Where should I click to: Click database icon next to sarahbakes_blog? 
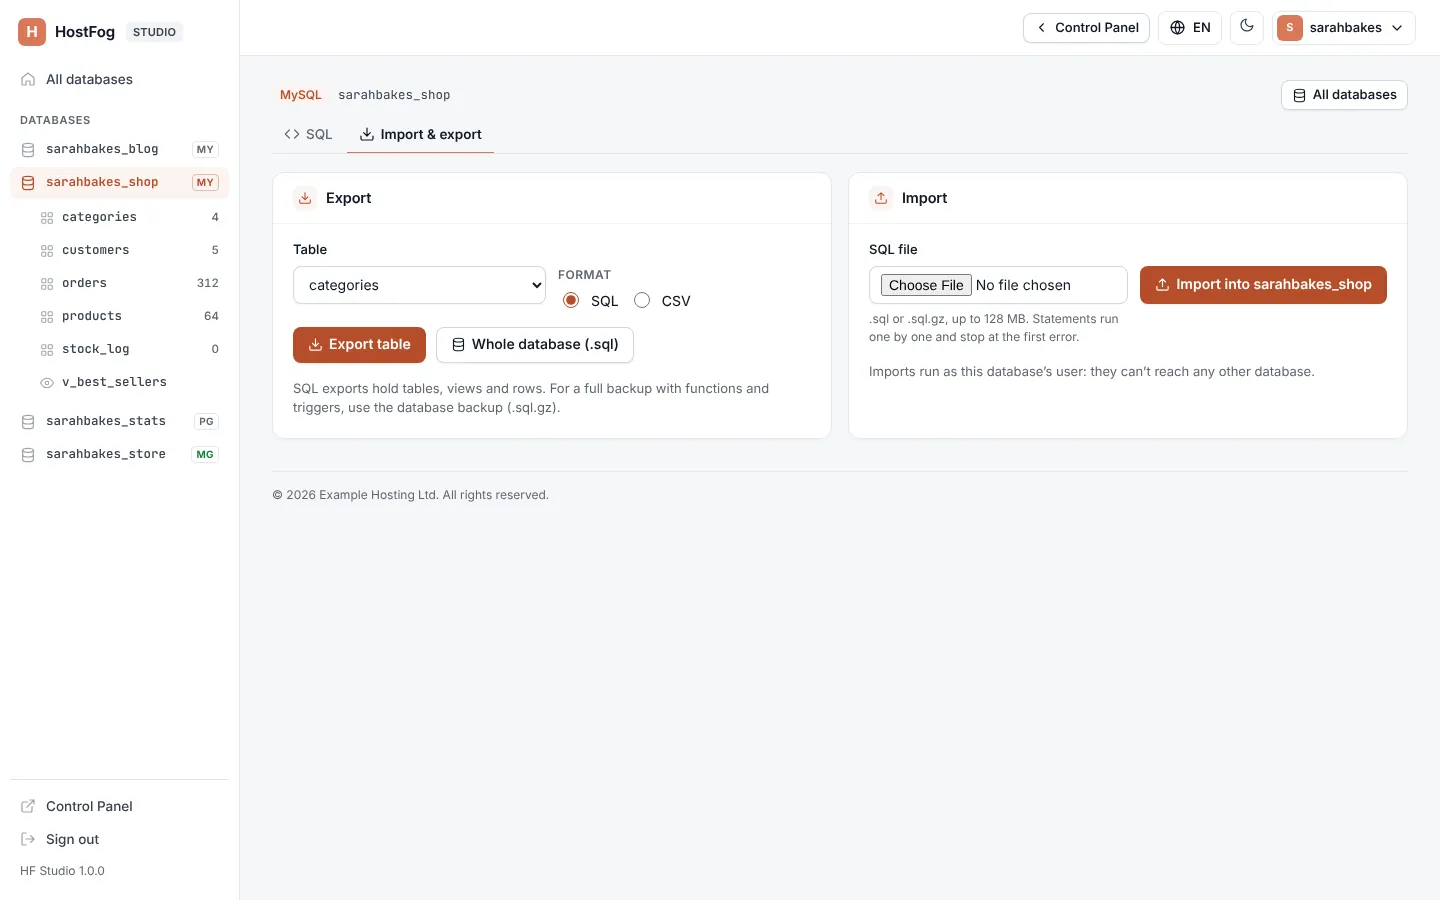pos(28,150)
